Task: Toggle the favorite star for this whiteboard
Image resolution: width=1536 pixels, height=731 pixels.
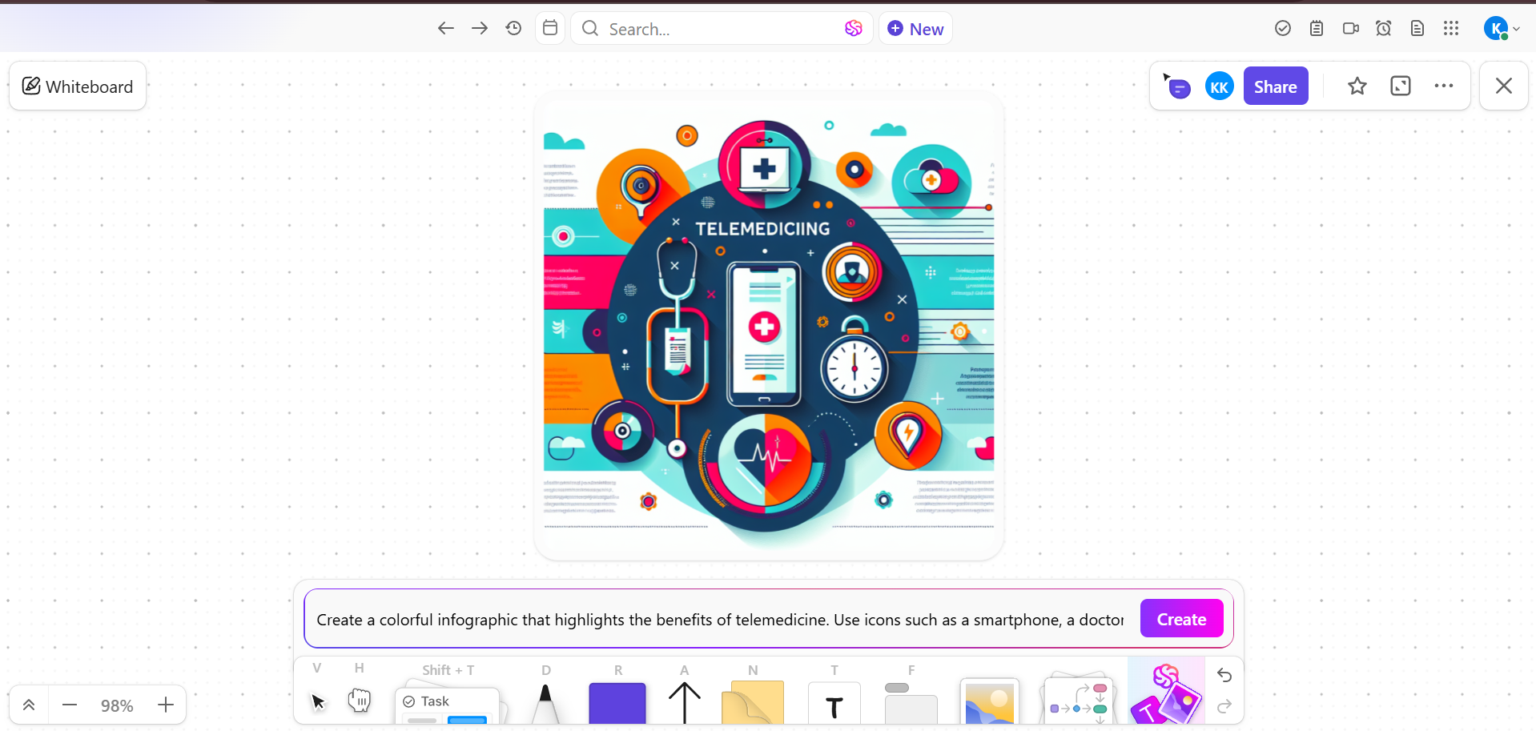Action: 1357,86
